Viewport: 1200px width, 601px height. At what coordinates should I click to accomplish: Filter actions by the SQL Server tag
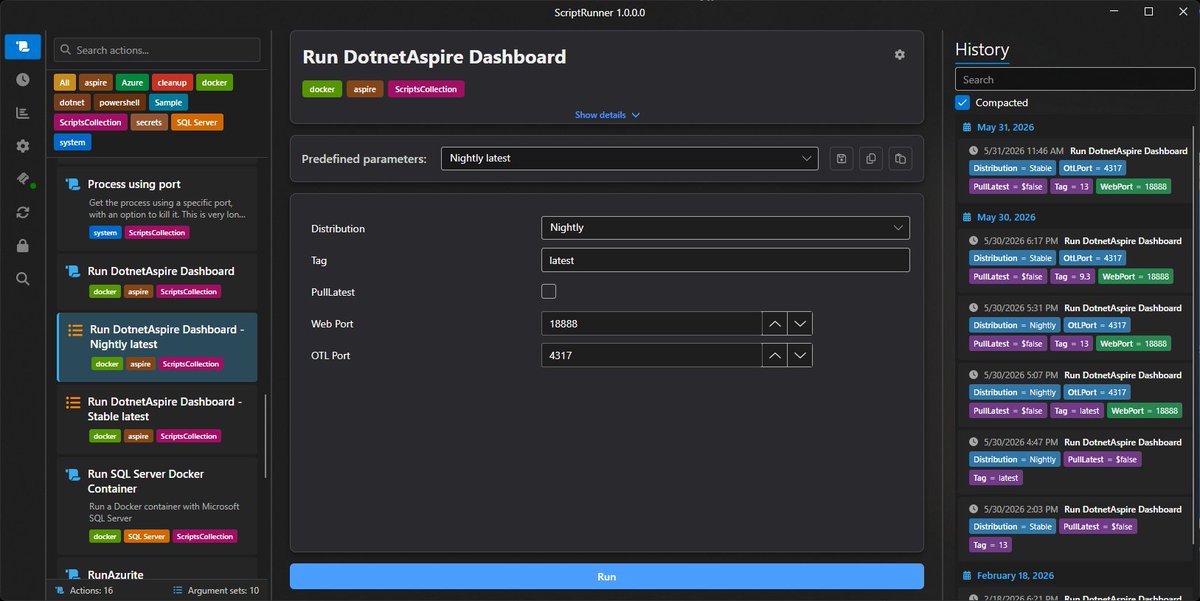197,123
